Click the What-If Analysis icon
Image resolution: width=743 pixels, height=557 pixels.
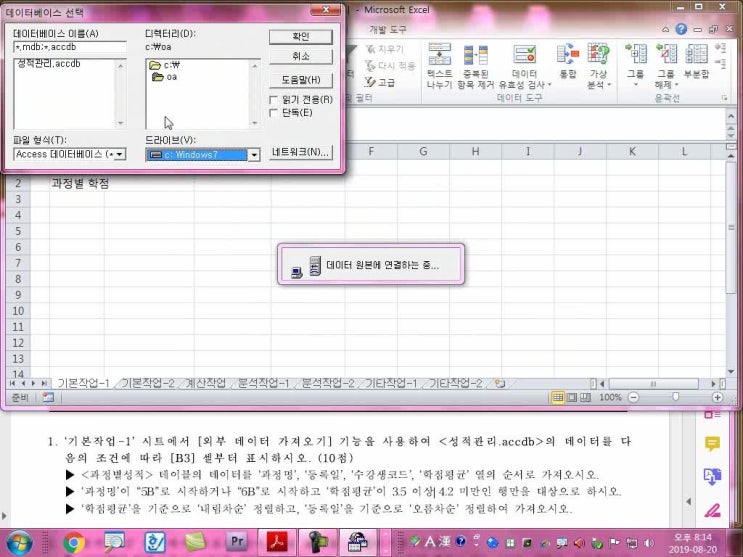click(x=598, y=54)
